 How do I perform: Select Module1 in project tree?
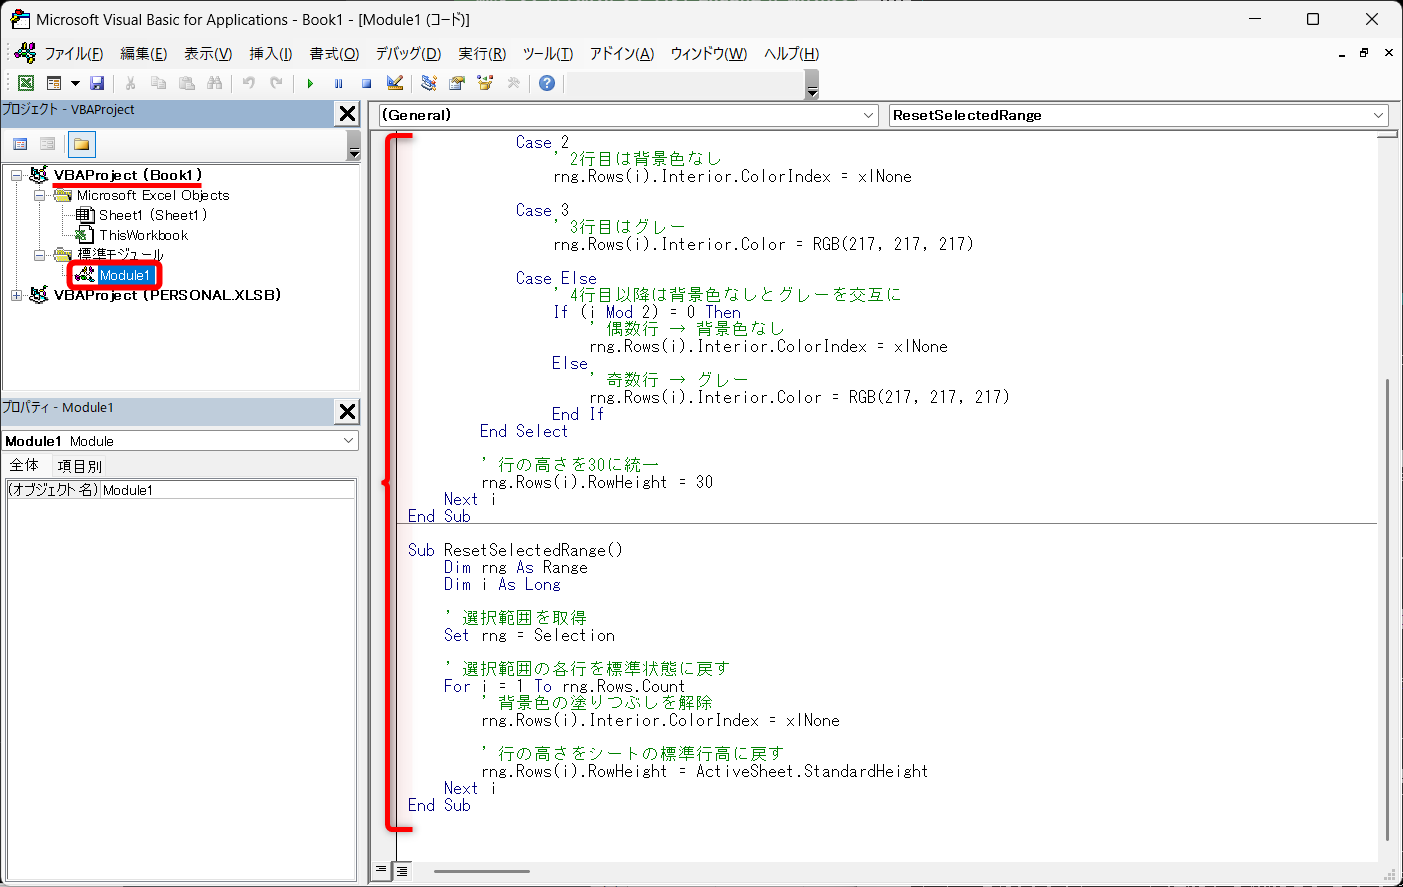[124, 275]
